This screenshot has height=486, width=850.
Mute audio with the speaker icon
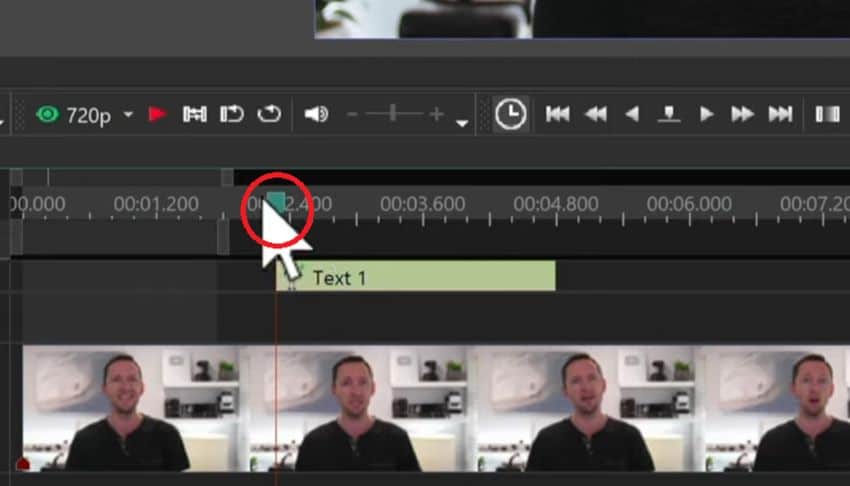(x=316, y=114)
